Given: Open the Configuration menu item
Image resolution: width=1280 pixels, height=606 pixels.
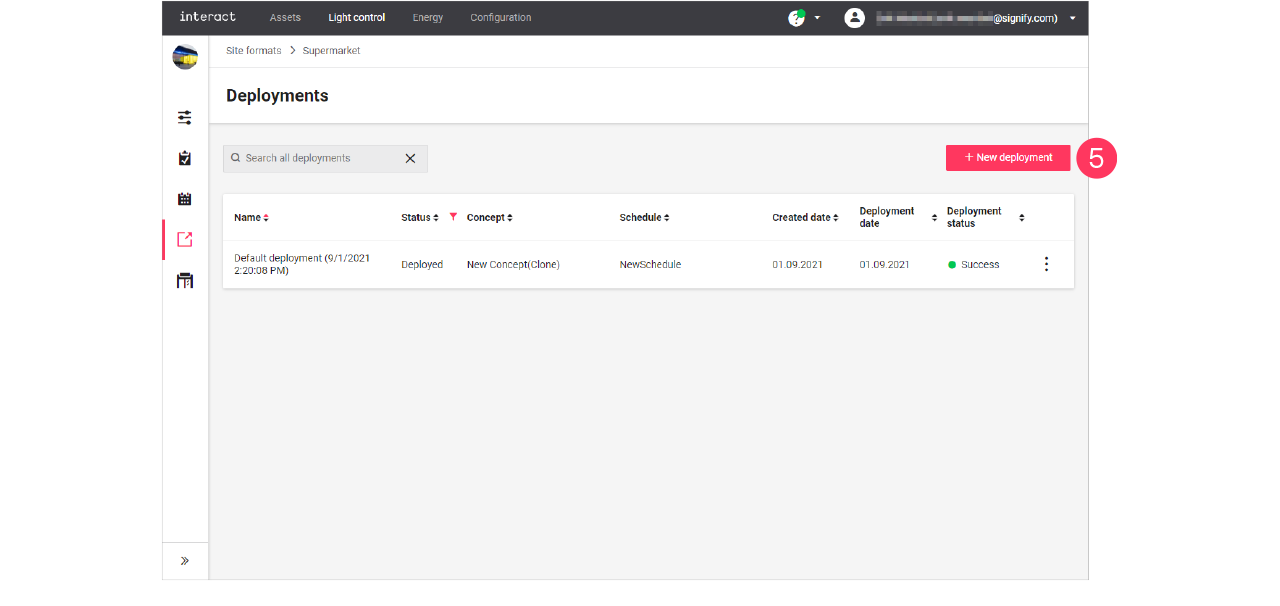Looking at the screenshot, I should pyautogui.click(x=500, y=17).
